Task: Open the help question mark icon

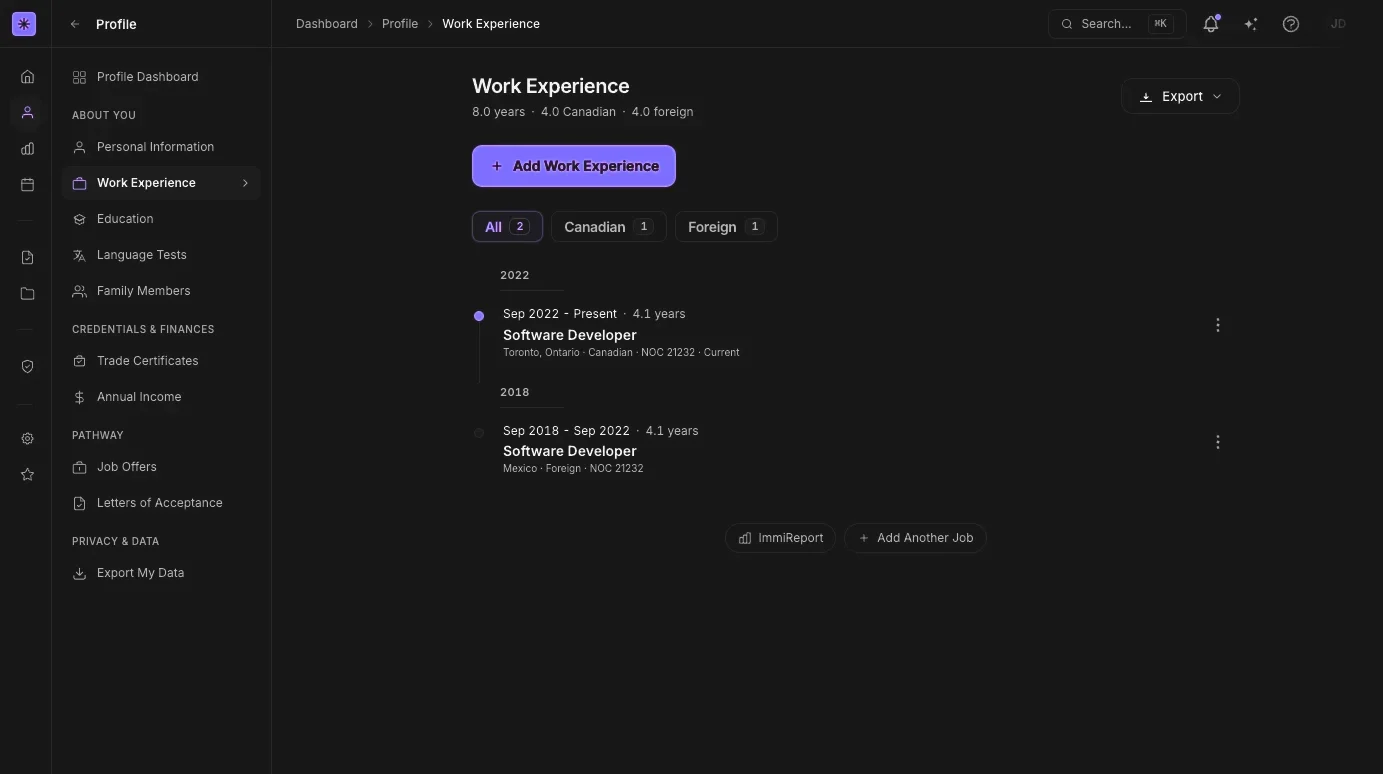Action: tap(1291, 24)
